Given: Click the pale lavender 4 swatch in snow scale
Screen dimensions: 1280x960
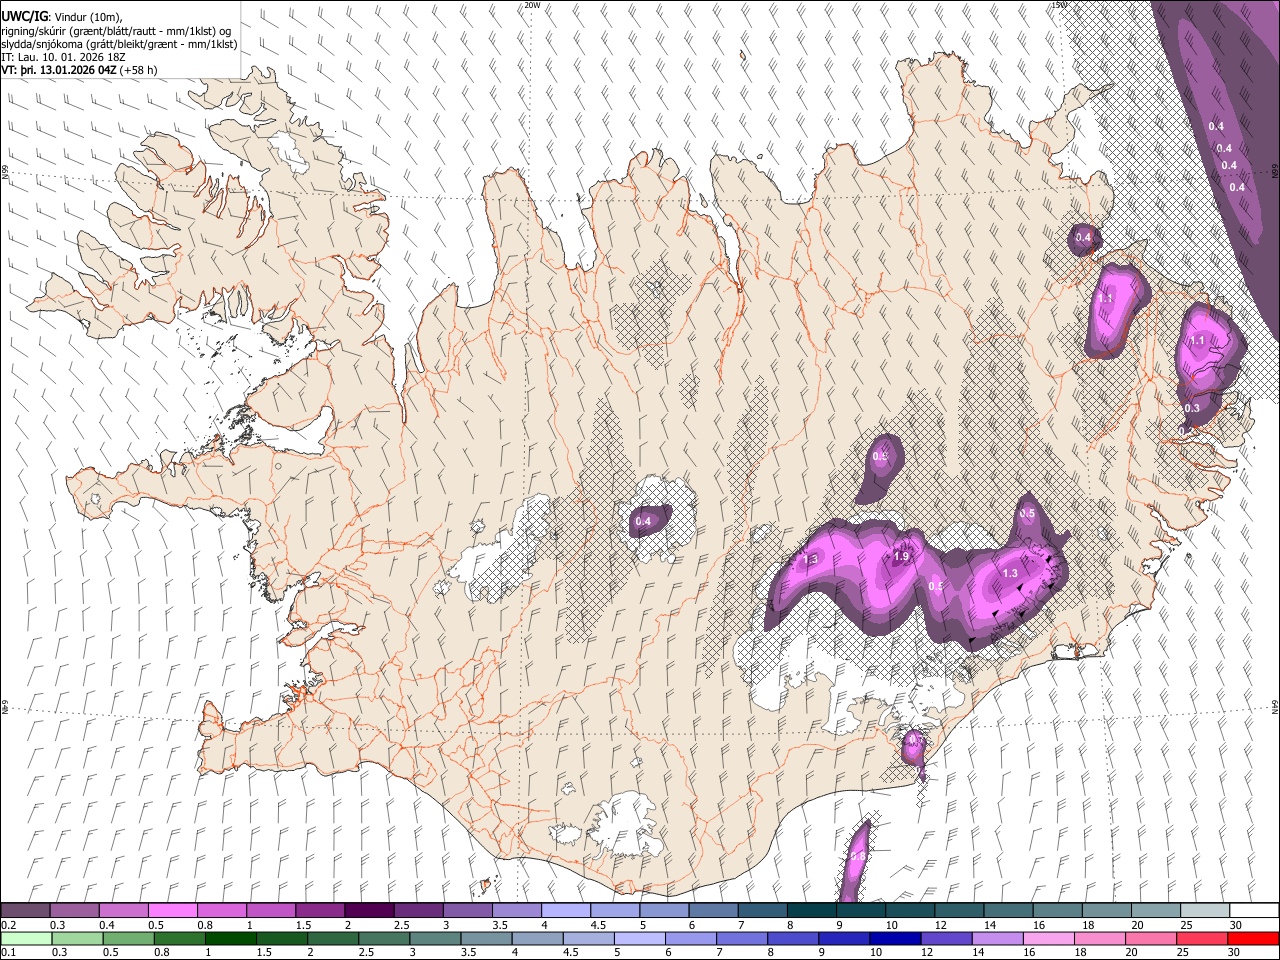Looking at the screenshot, I should (x=565, y=911).
